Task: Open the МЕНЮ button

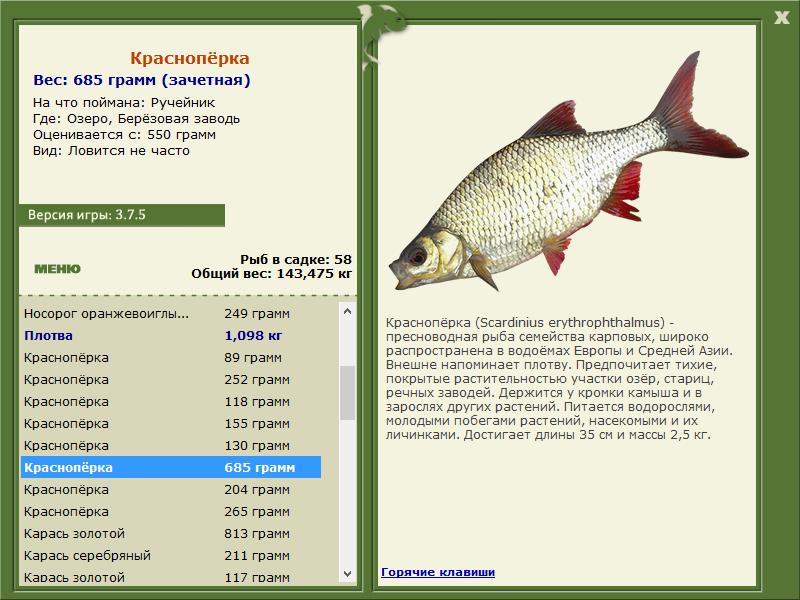Action: 57,269
